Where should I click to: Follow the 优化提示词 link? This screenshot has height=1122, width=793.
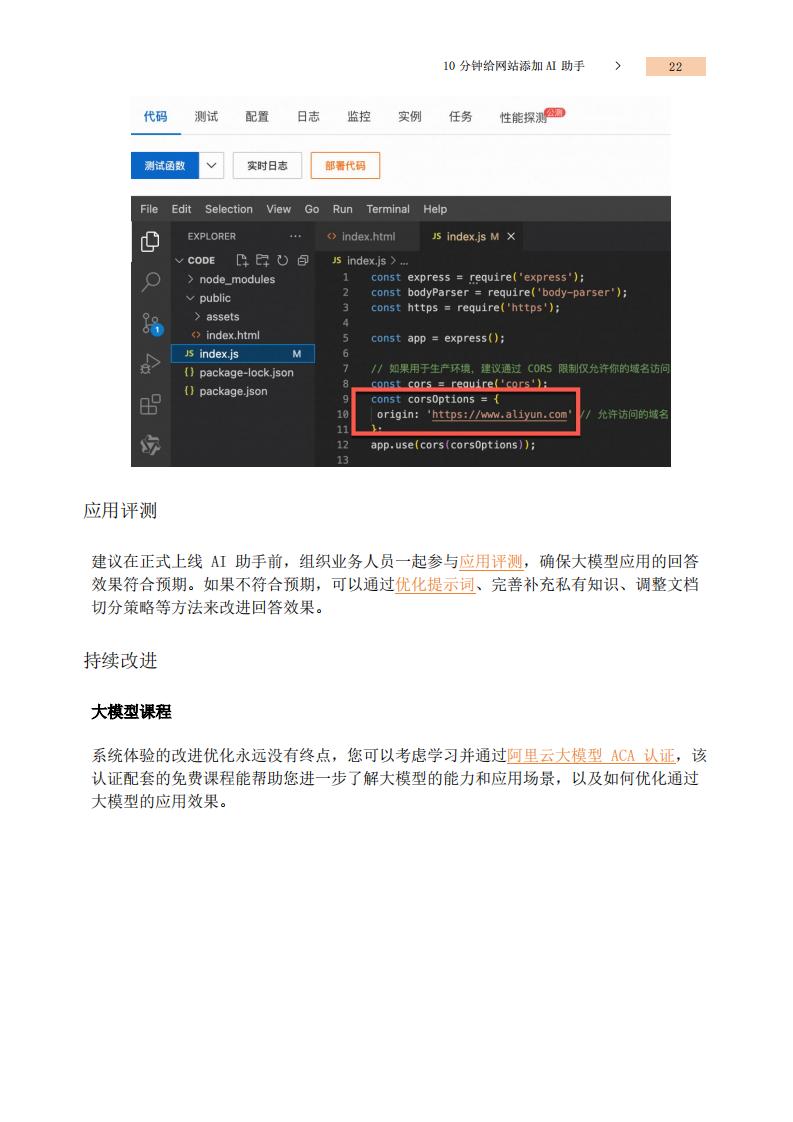(x=435, y=585)
